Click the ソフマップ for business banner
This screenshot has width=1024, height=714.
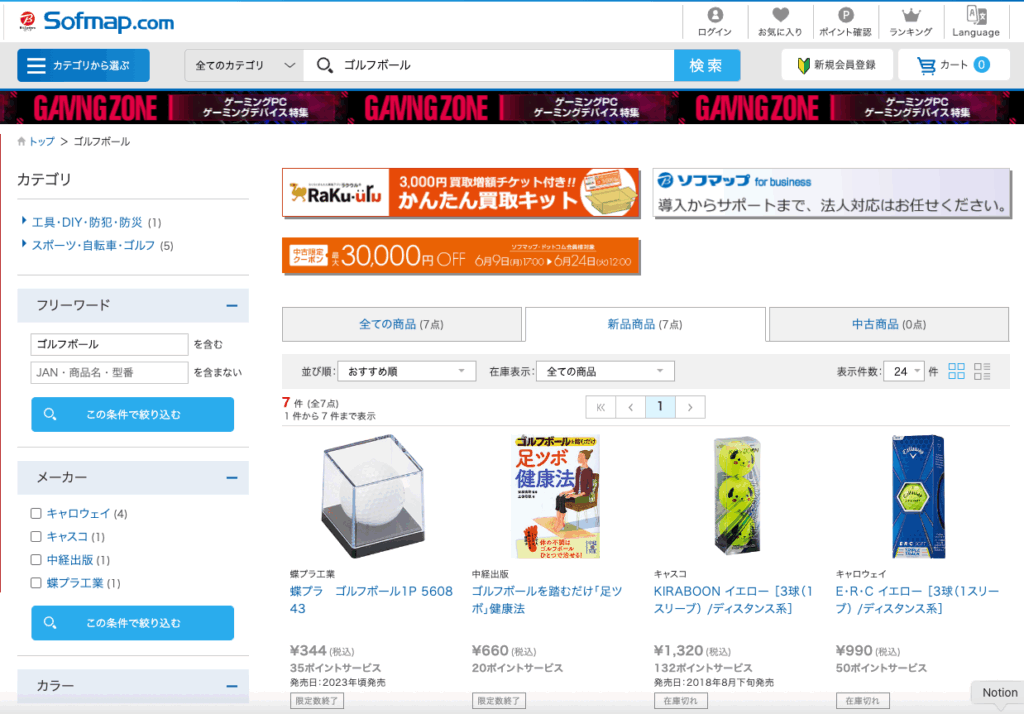click(x=831, y=193)
